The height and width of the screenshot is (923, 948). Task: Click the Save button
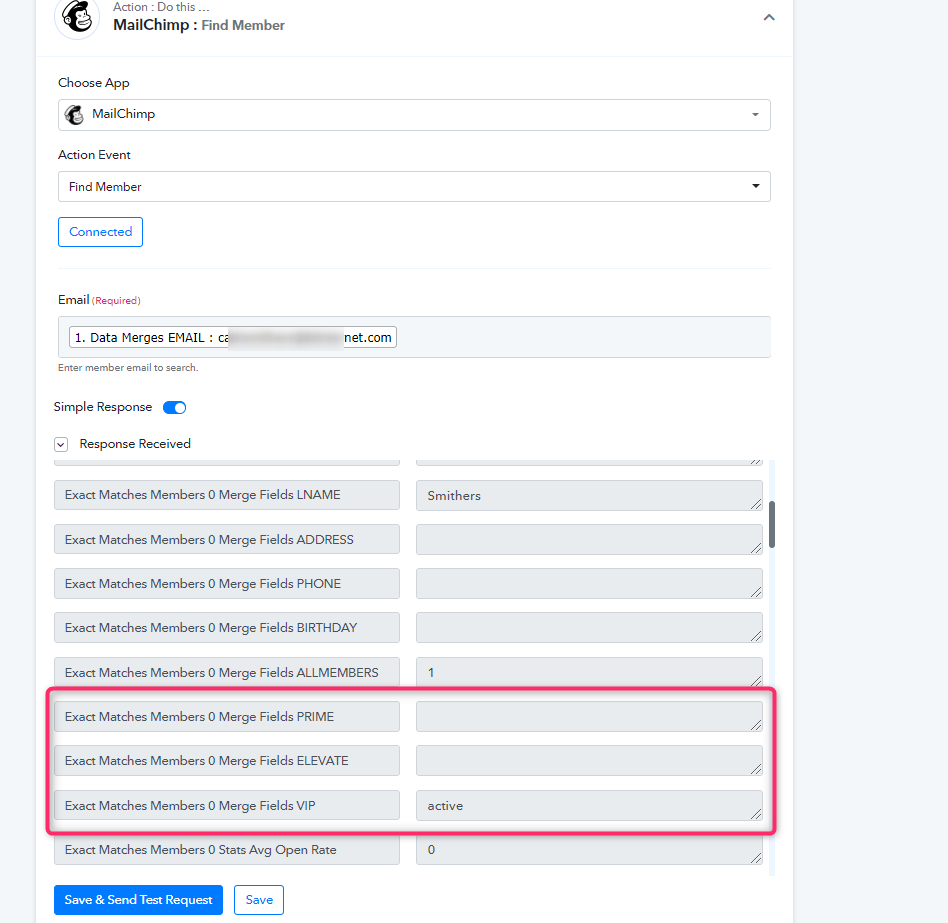[259, 900]
